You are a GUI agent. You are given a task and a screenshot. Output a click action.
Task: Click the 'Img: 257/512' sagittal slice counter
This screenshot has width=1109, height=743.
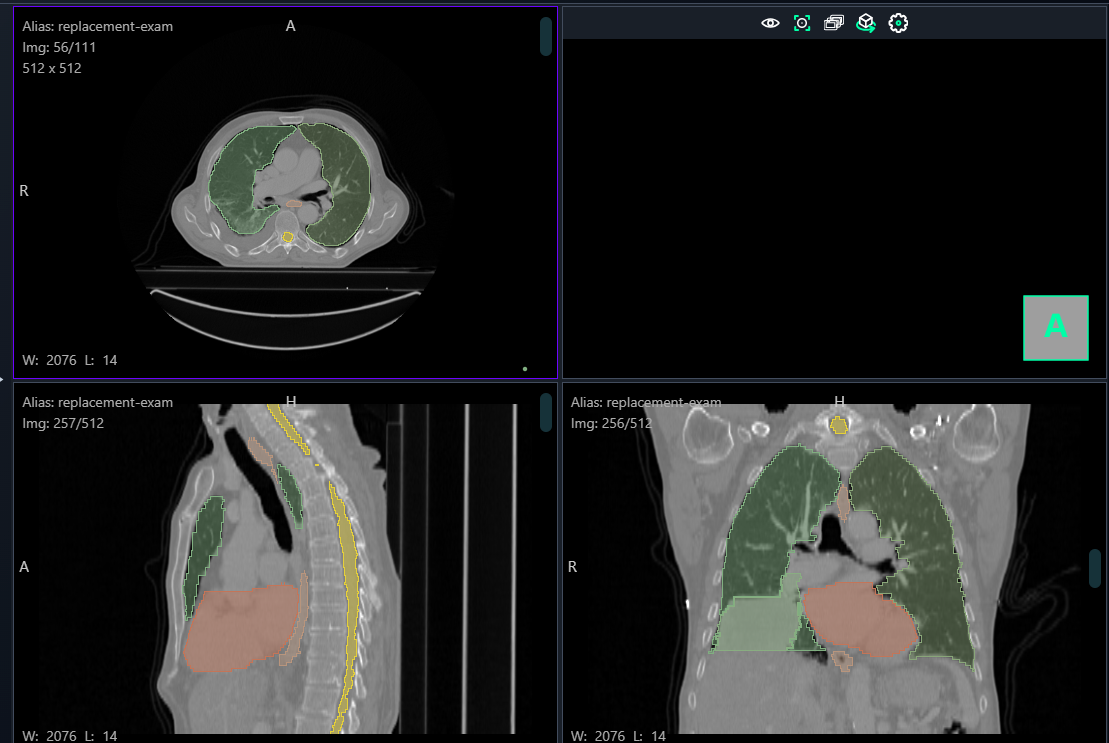[x=63, y=423]
